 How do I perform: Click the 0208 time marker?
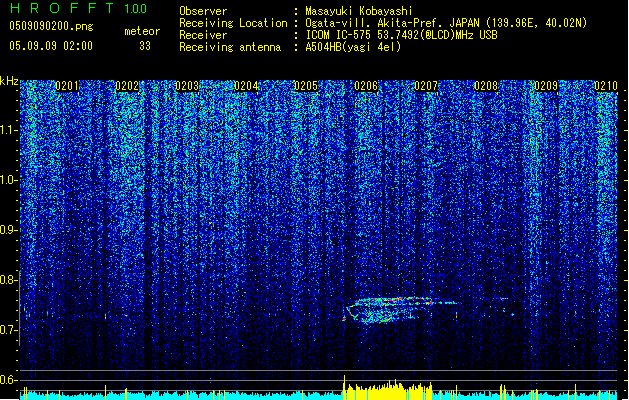(486, 86)
